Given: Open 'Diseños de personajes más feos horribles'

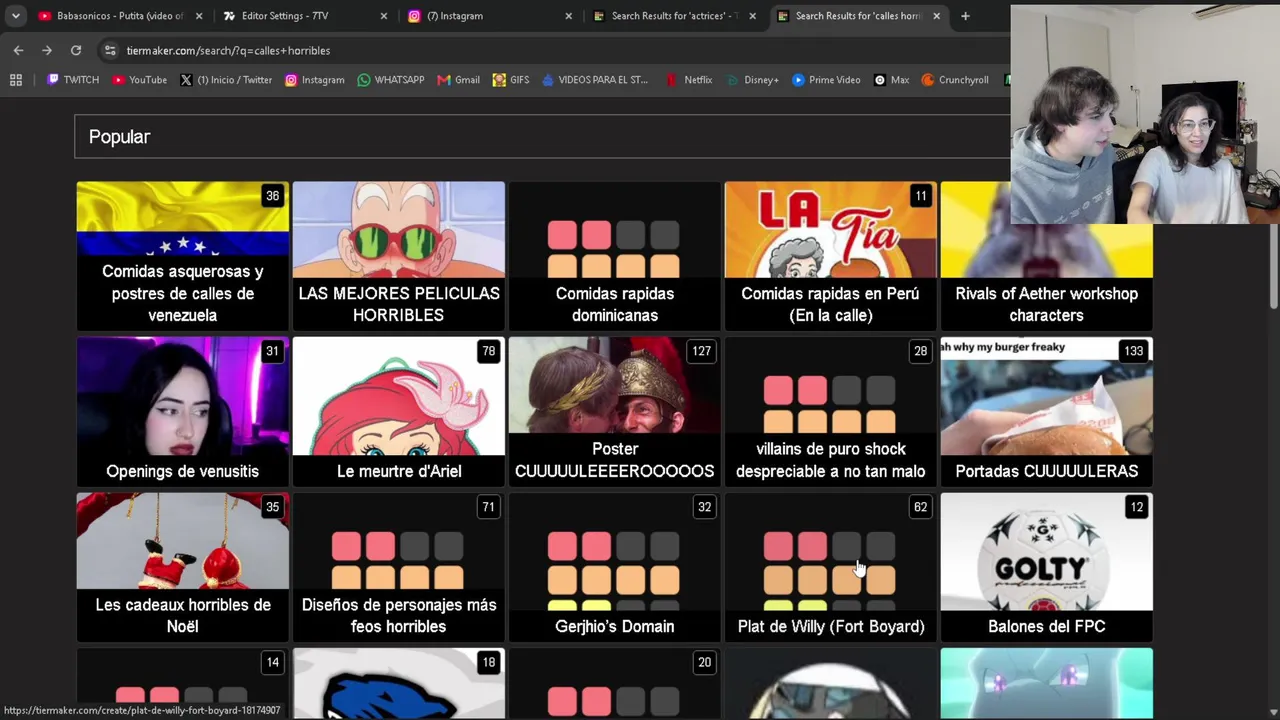Looking at the screenshot, I should pos(399,567).
